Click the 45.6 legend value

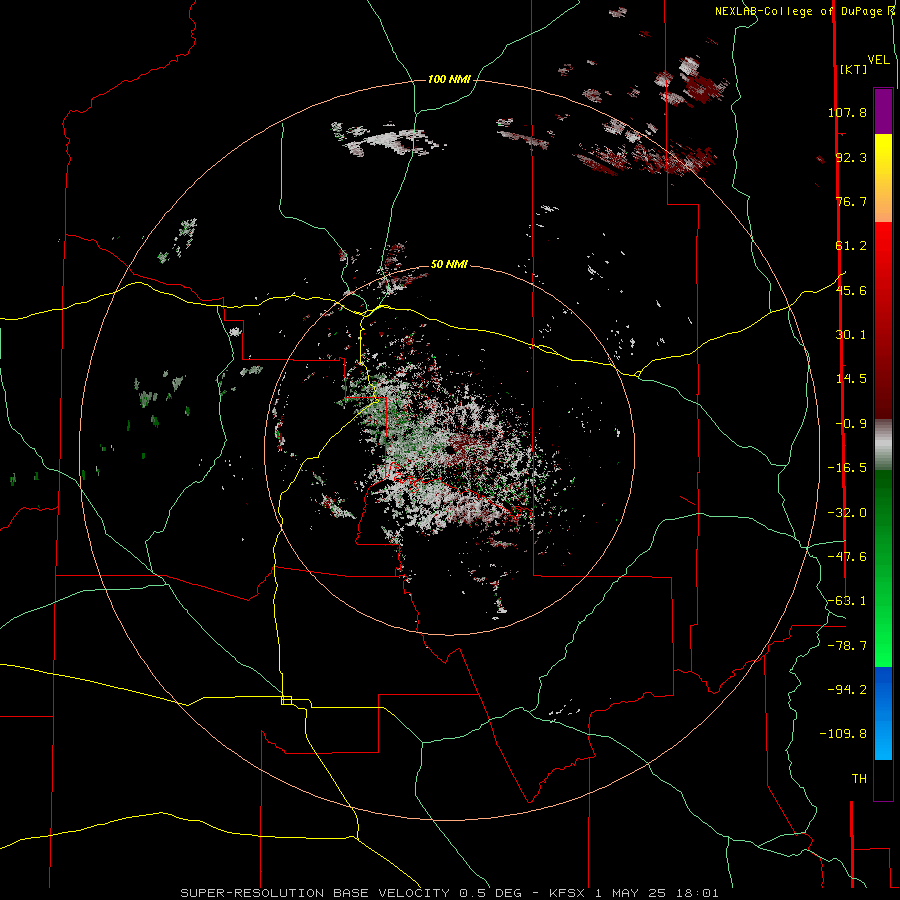point(851,290)
